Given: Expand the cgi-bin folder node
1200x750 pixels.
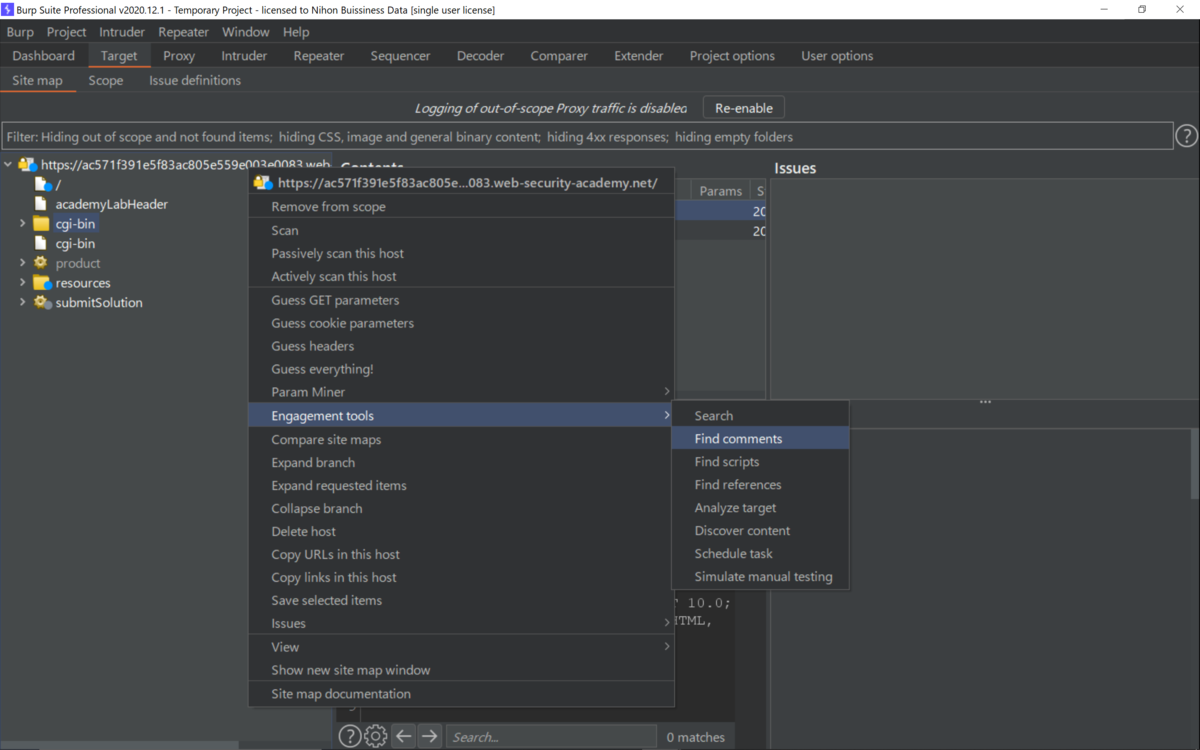Looking at the screenshot, I should [22, 224].
